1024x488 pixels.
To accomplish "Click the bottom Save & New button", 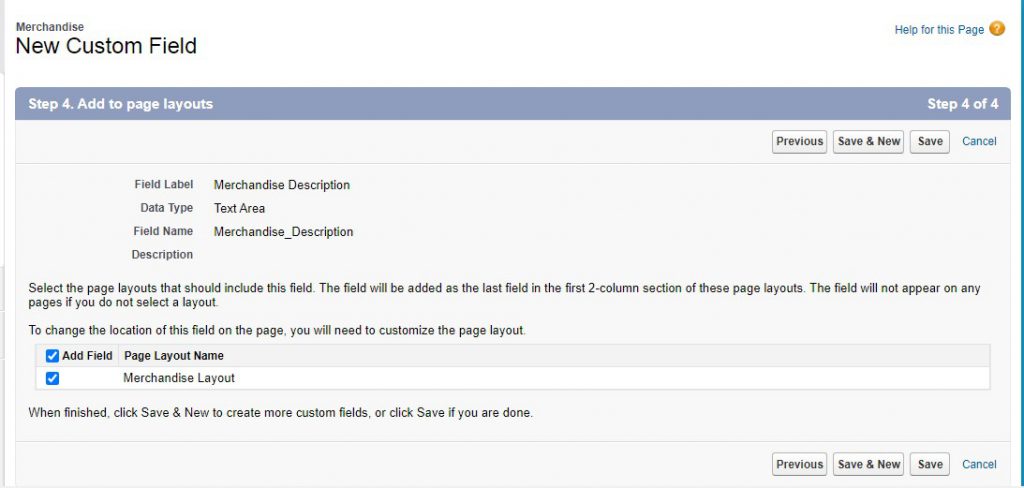I will tap(869, 464).
